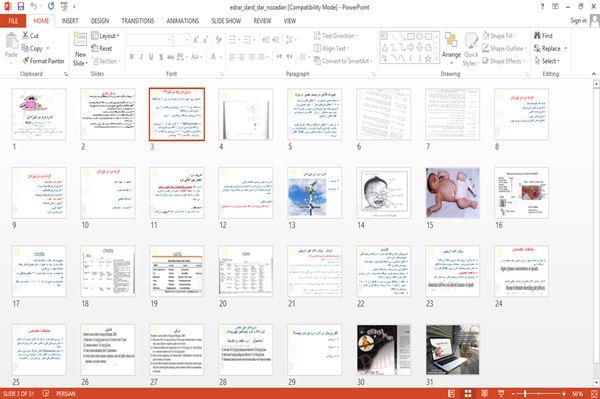This screenshot has width=600, height=399.
Task: Toggle Strikethrough formatting
Action: pyautogui.click(x=170, y=57)
